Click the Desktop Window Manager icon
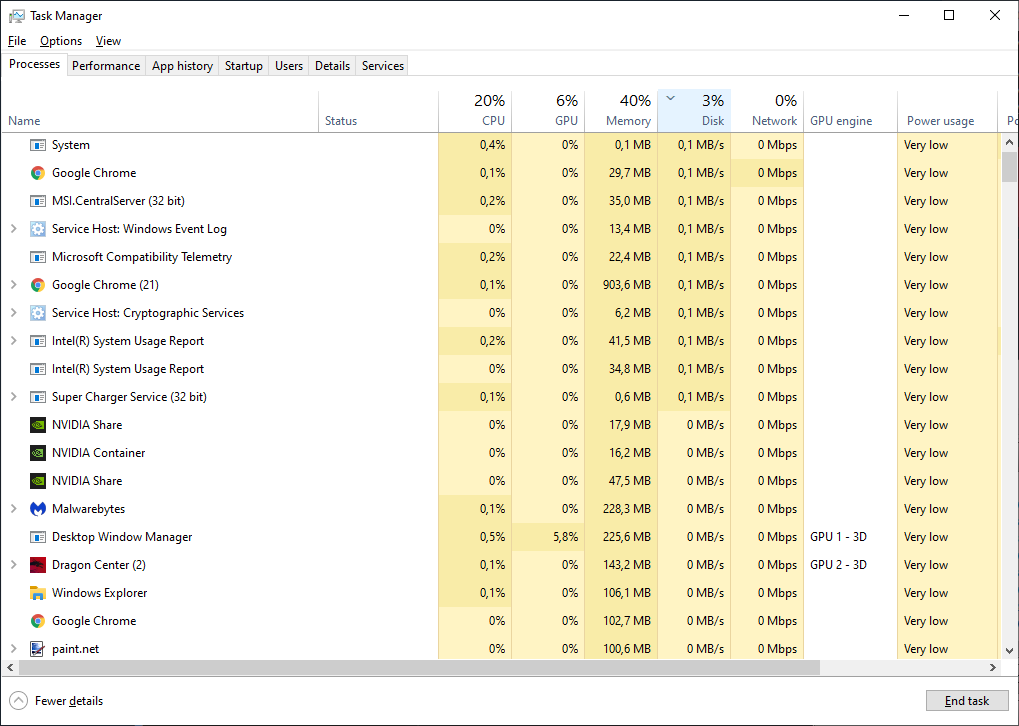 pyautogui.click(x=38, y=537)
